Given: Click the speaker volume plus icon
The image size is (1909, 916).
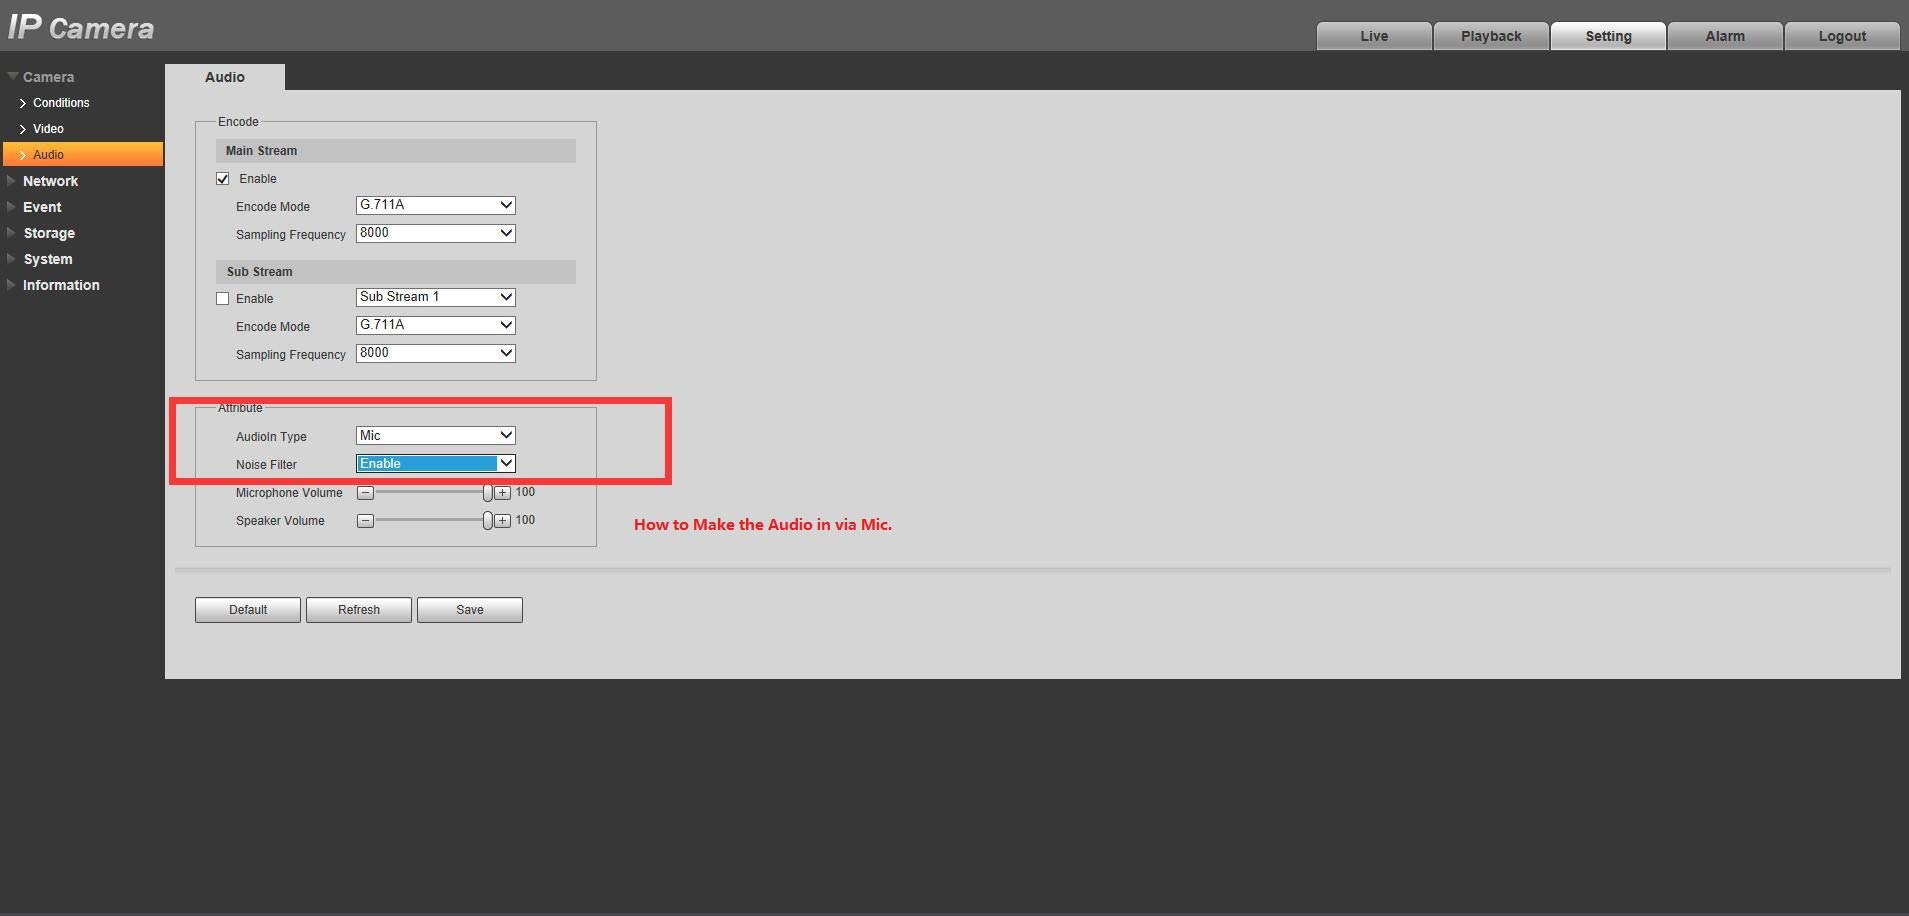Looking at the screenshot, I should click(502, 521).
